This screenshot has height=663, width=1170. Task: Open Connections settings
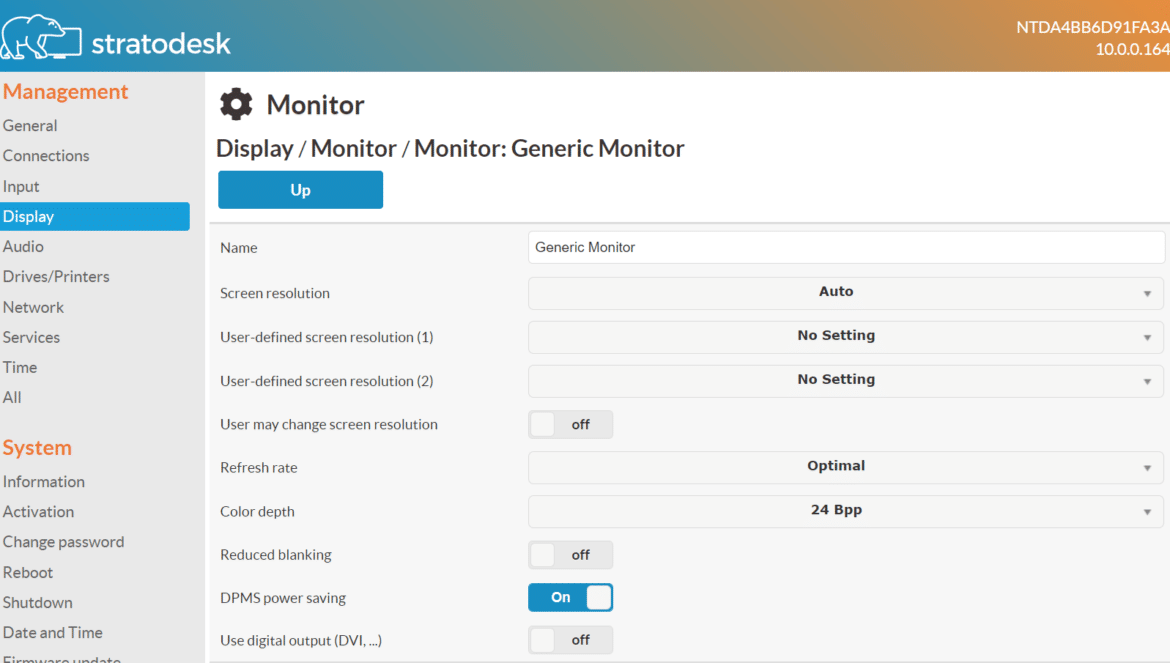[46, 155]
